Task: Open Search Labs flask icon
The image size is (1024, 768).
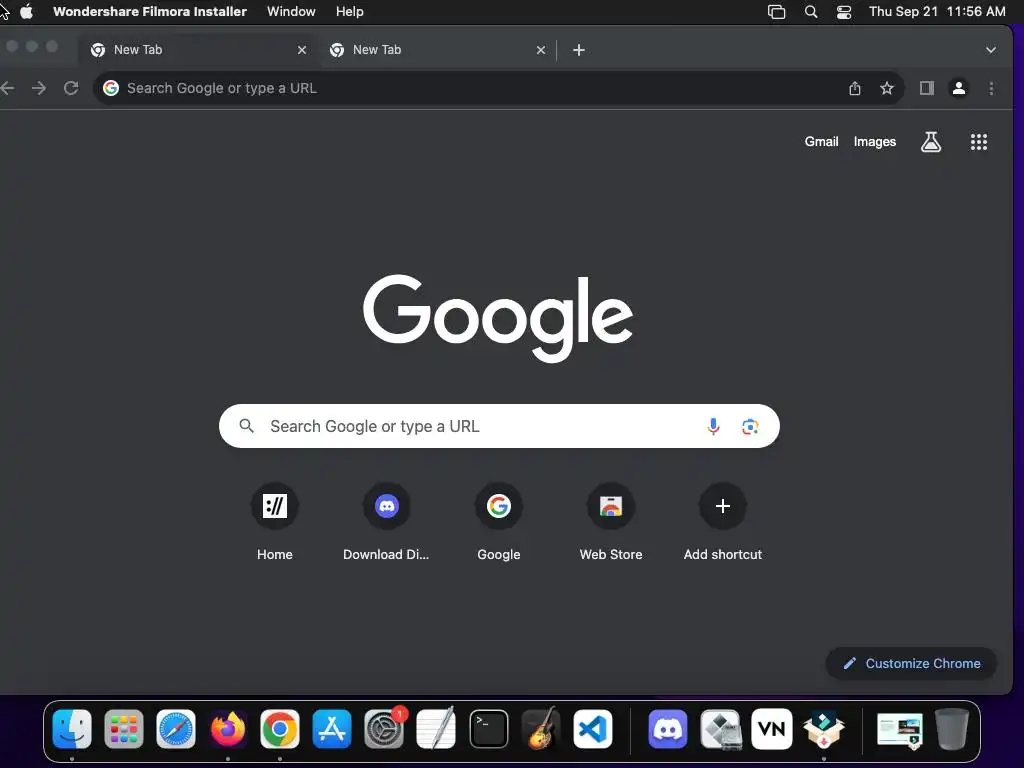Action: (931, 142)
